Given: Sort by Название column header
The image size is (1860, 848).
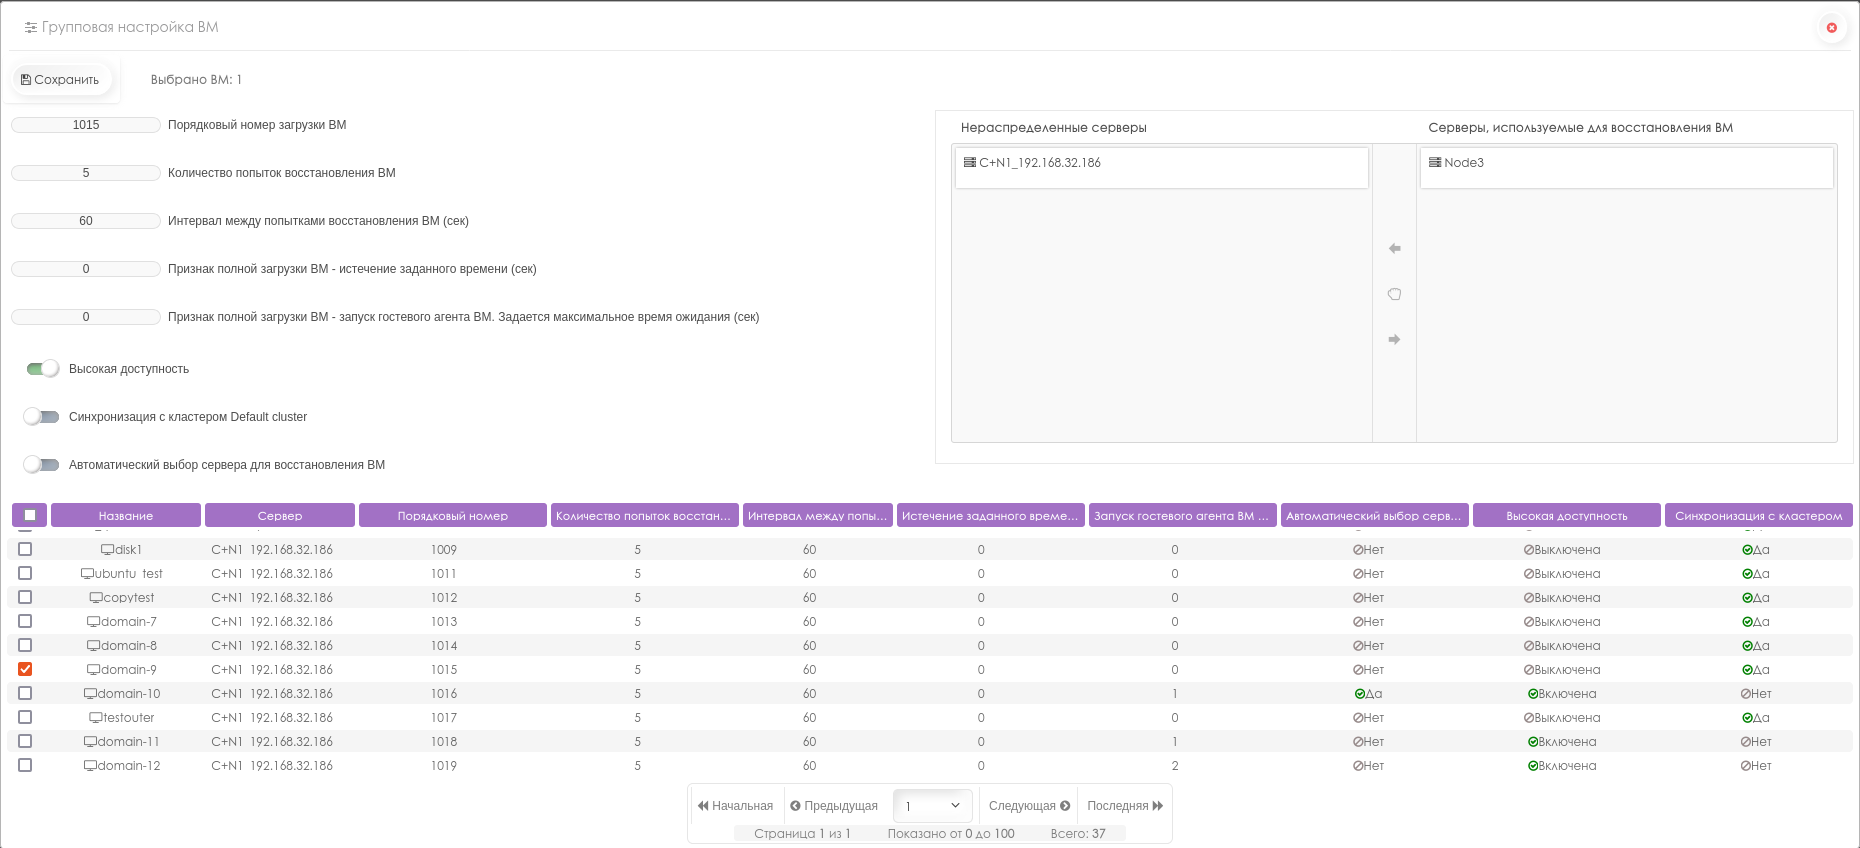Looking at the screenshot, I should coord(126,516).
